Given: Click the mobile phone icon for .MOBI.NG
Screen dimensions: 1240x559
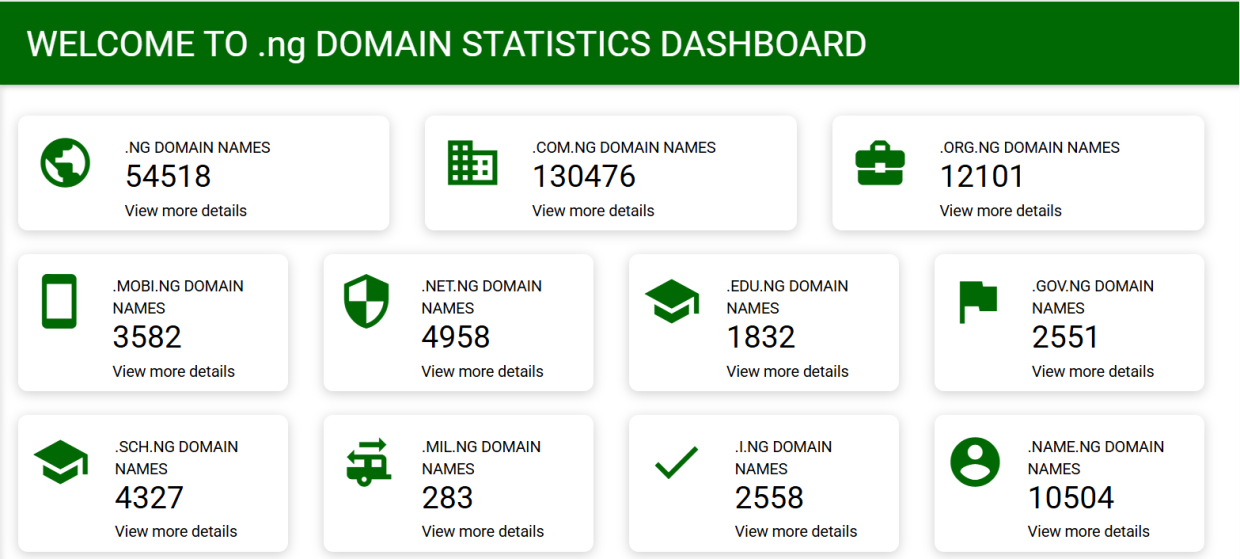Looking at the screenshot, I should (x=59, y=301).
